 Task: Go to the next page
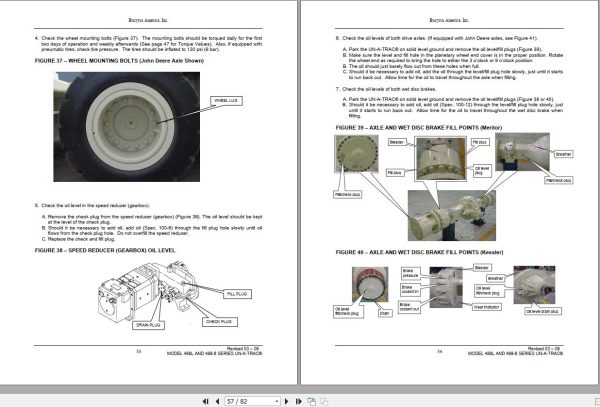tap(287, 401)
